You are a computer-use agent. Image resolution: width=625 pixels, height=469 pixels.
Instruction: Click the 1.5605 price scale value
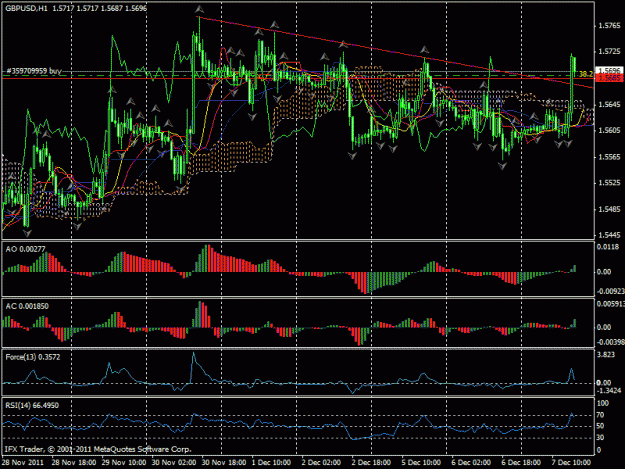point(609,130)
